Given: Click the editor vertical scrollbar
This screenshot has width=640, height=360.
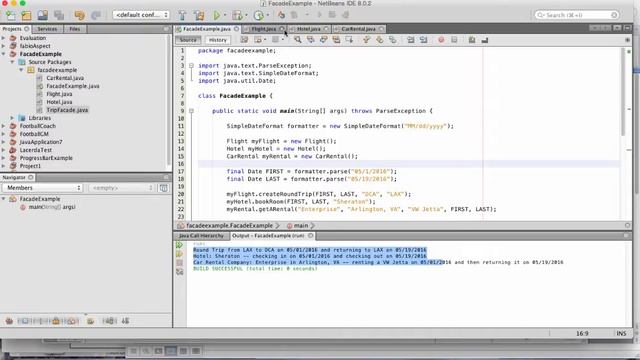Looking at the screenshot, I should pyautogui.click(x=623, y=92).
